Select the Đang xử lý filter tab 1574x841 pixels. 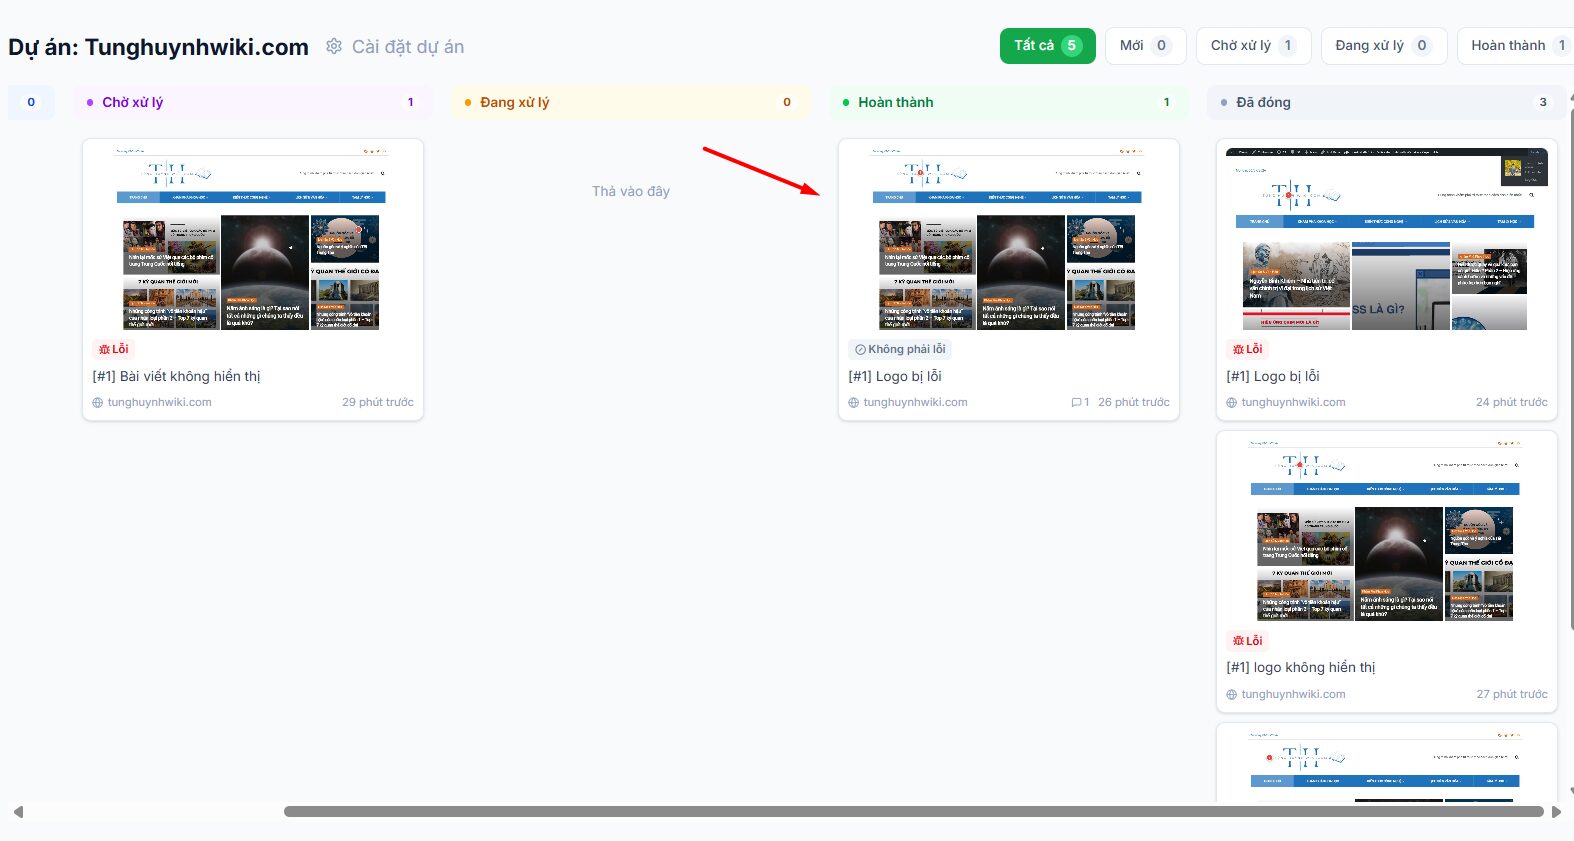click(1383, 46)
